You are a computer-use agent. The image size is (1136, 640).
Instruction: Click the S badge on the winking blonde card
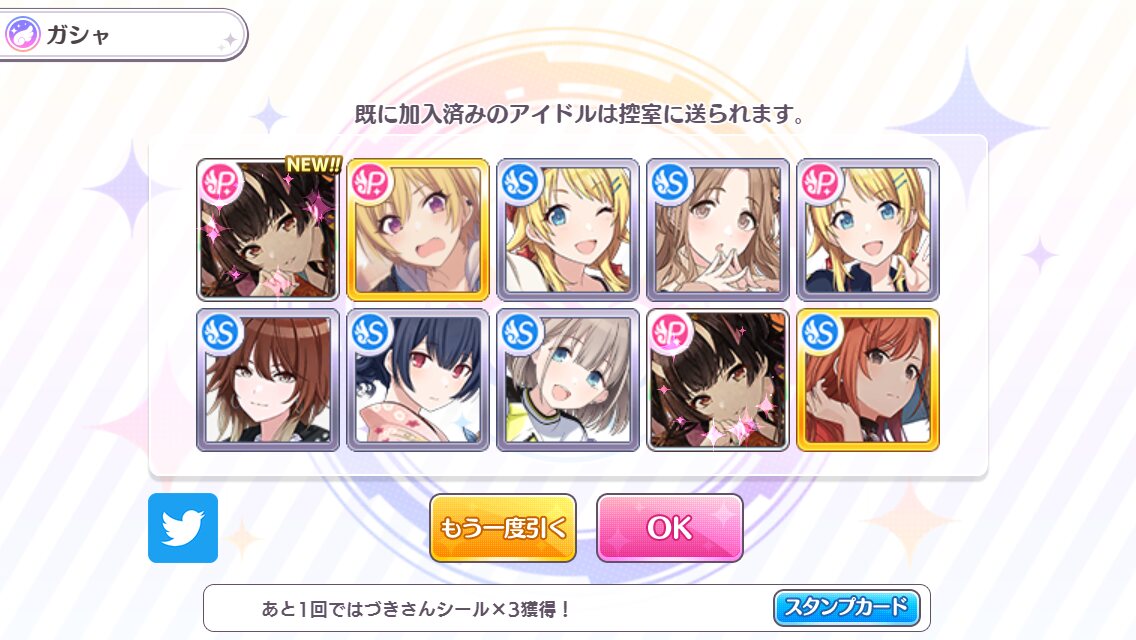pyautogui.click(x=520, y=183)
